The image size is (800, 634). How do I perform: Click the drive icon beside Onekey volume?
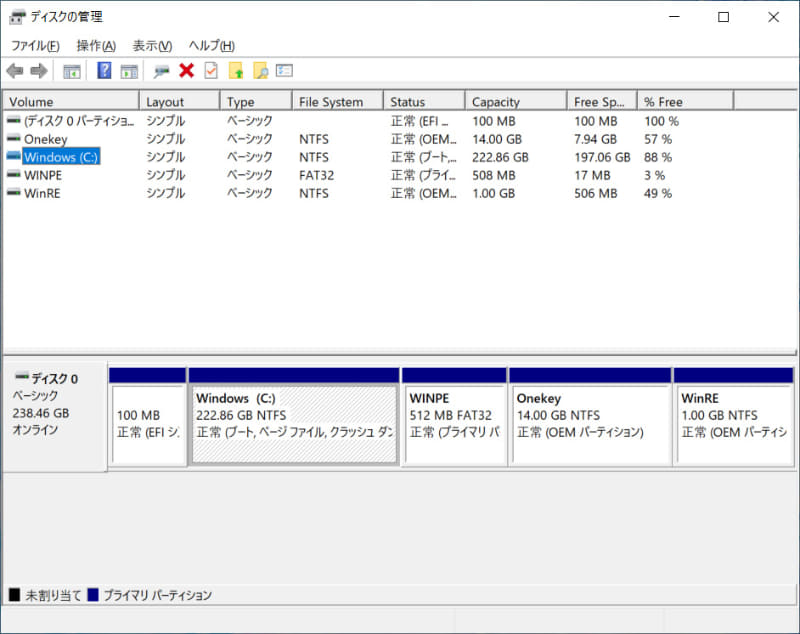point(14,138)
